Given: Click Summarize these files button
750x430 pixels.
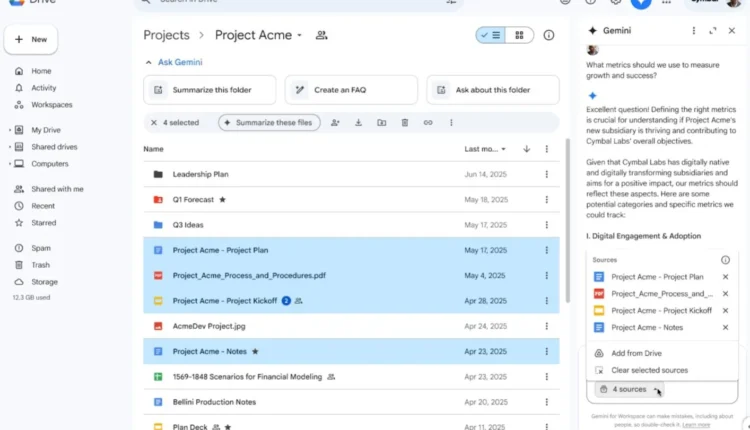Looking at the screenshot, I should coord(269,122).
